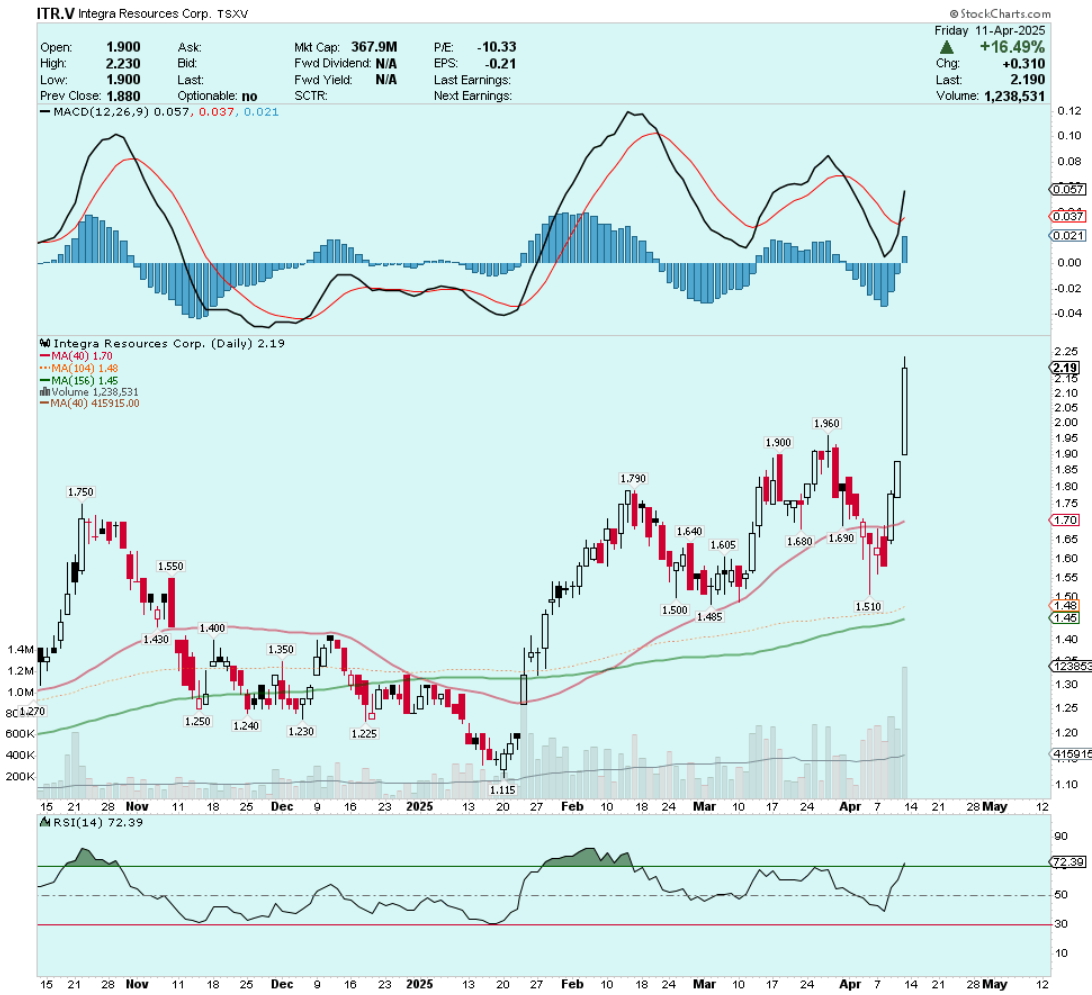Image resolution: width=1092 pixels, height=995 pixels.
Task: Click the +16.49% percent change
Action: [x=1012, y=47]
